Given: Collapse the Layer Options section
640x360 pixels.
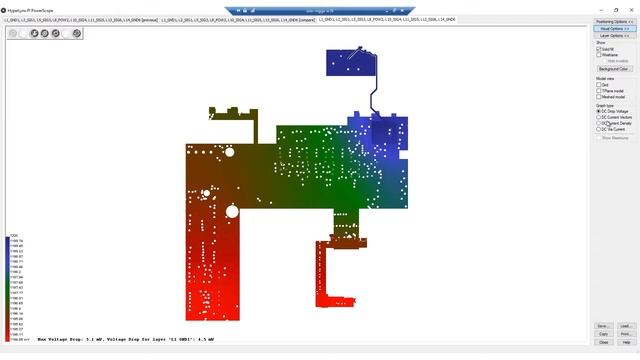Looking at the screenshot, I should click(x=614, y=36).
